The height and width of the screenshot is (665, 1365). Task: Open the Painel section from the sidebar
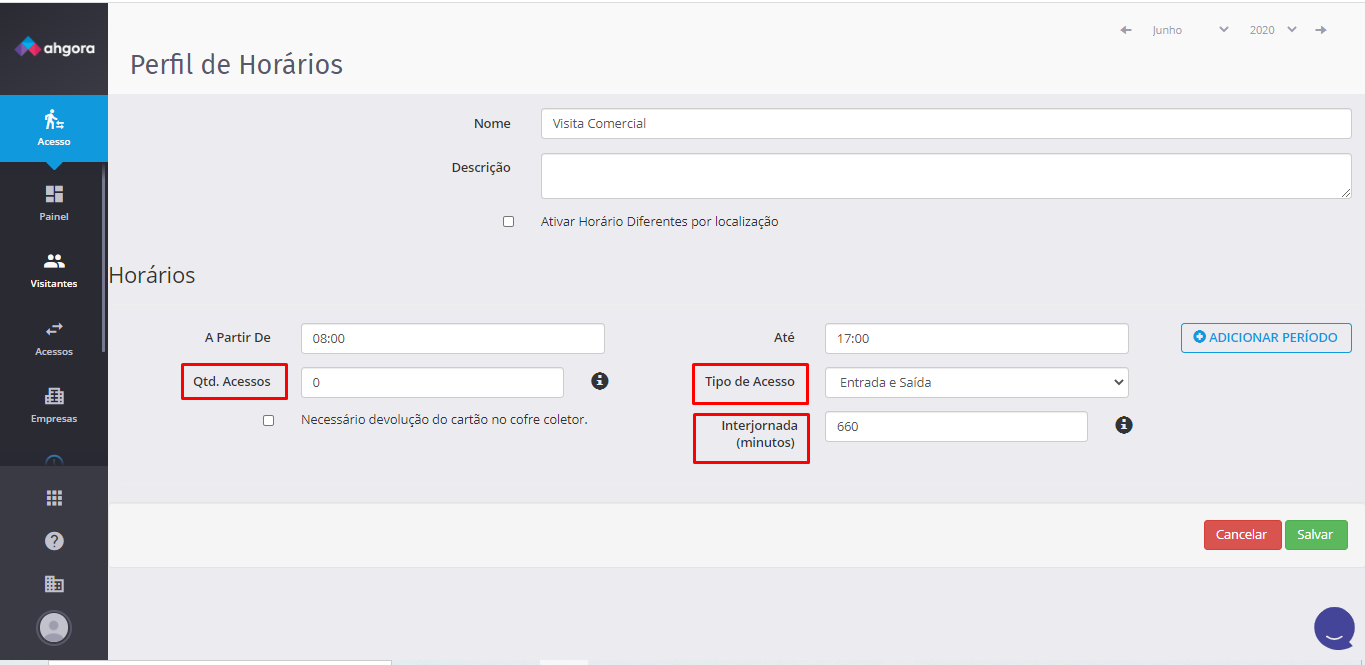(54, 198)
